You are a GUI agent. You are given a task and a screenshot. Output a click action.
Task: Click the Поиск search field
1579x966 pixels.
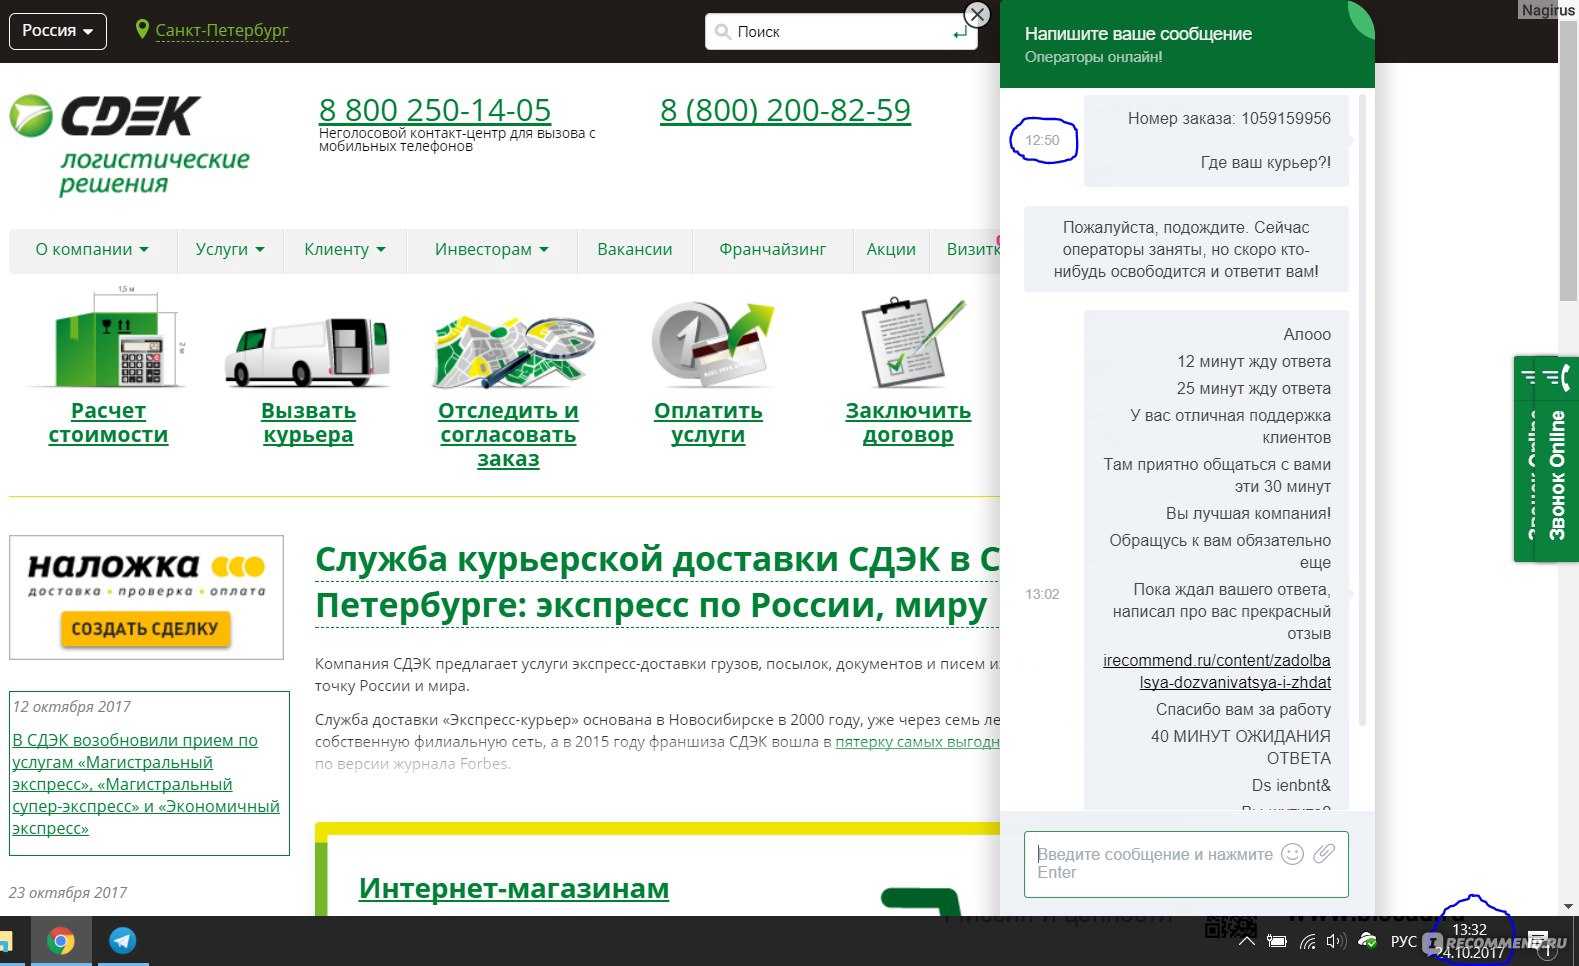[x=842, y=32]
